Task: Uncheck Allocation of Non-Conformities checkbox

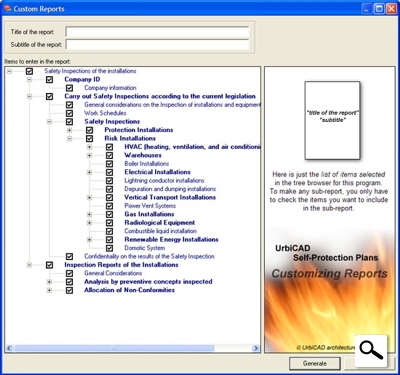Action: coord(69,290)
